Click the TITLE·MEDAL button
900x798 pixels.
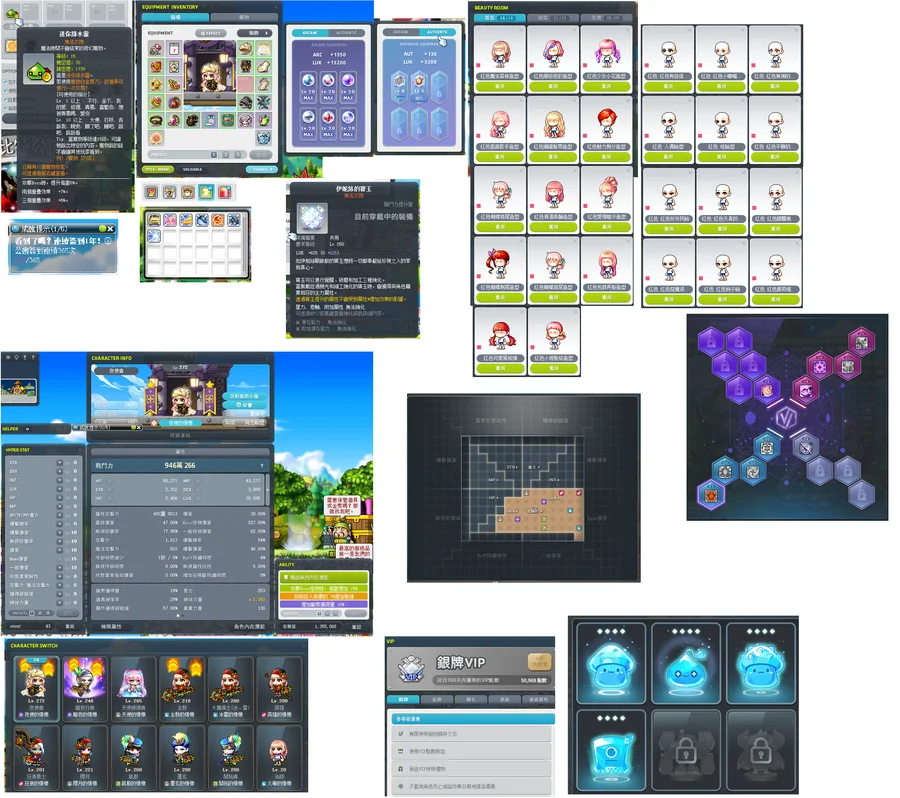(x=156, y=169)
